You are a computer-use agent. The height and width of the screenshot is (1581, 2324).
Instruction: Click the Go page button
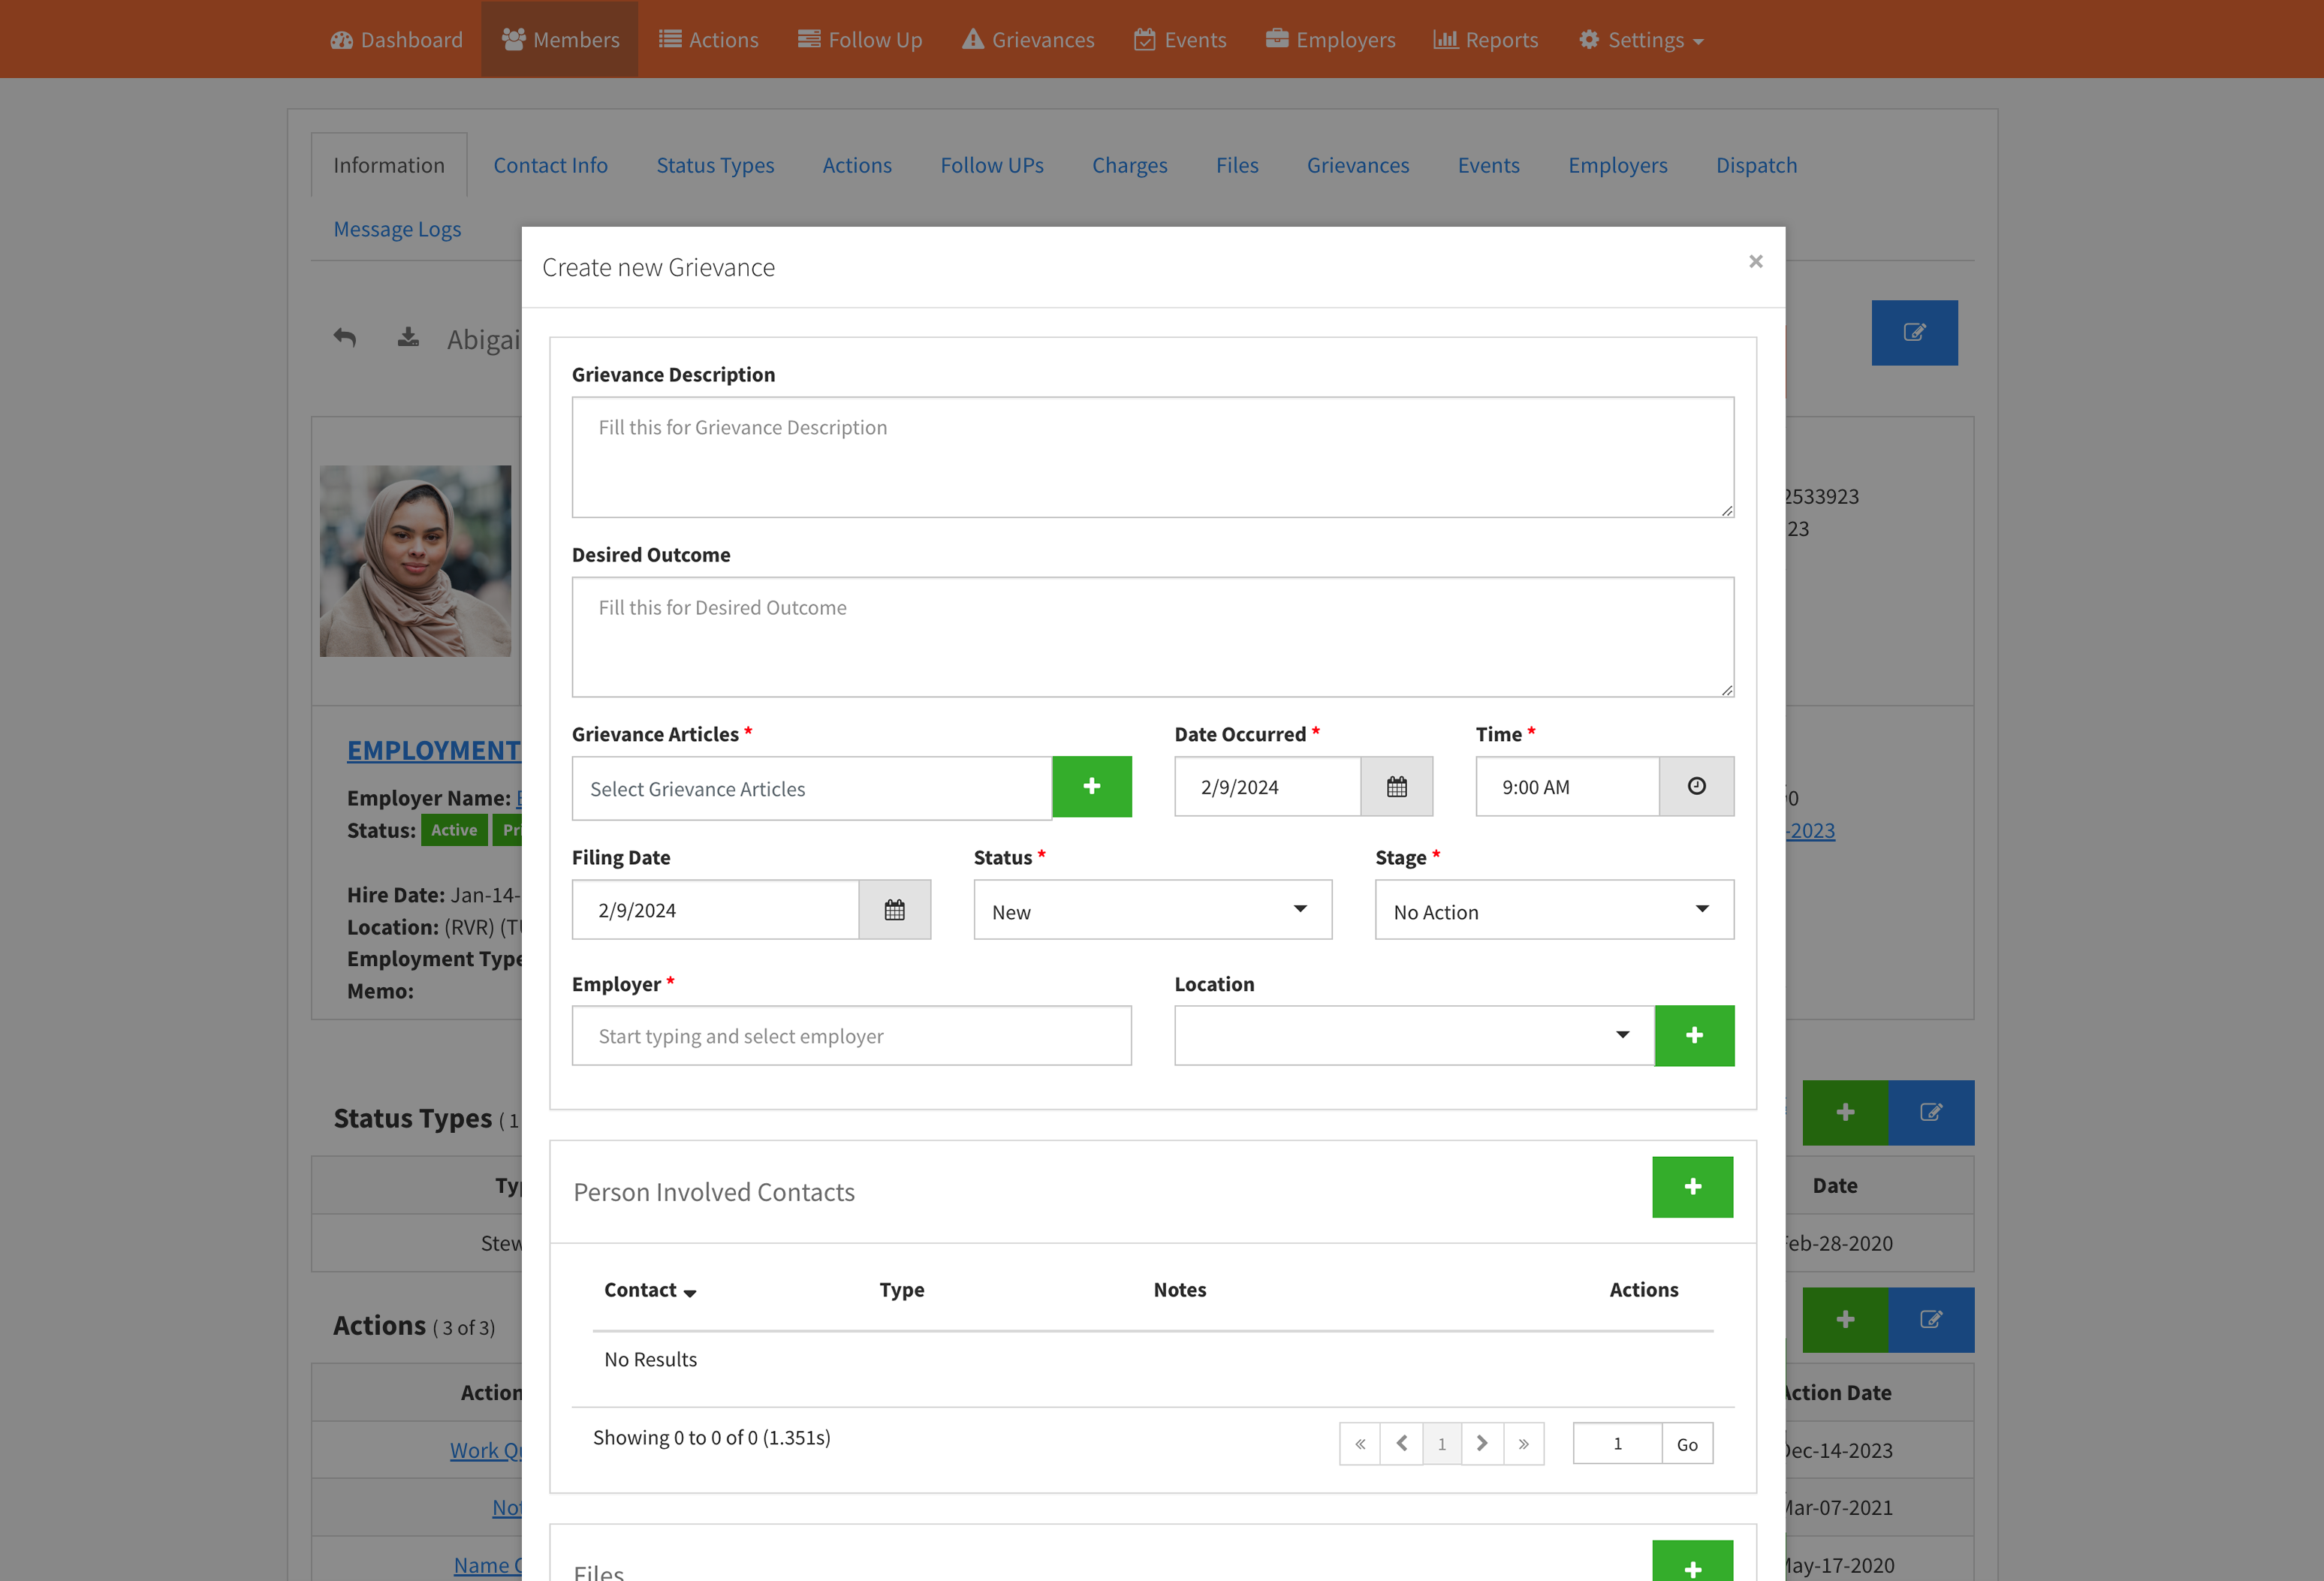click(x=1687, y=1444)
